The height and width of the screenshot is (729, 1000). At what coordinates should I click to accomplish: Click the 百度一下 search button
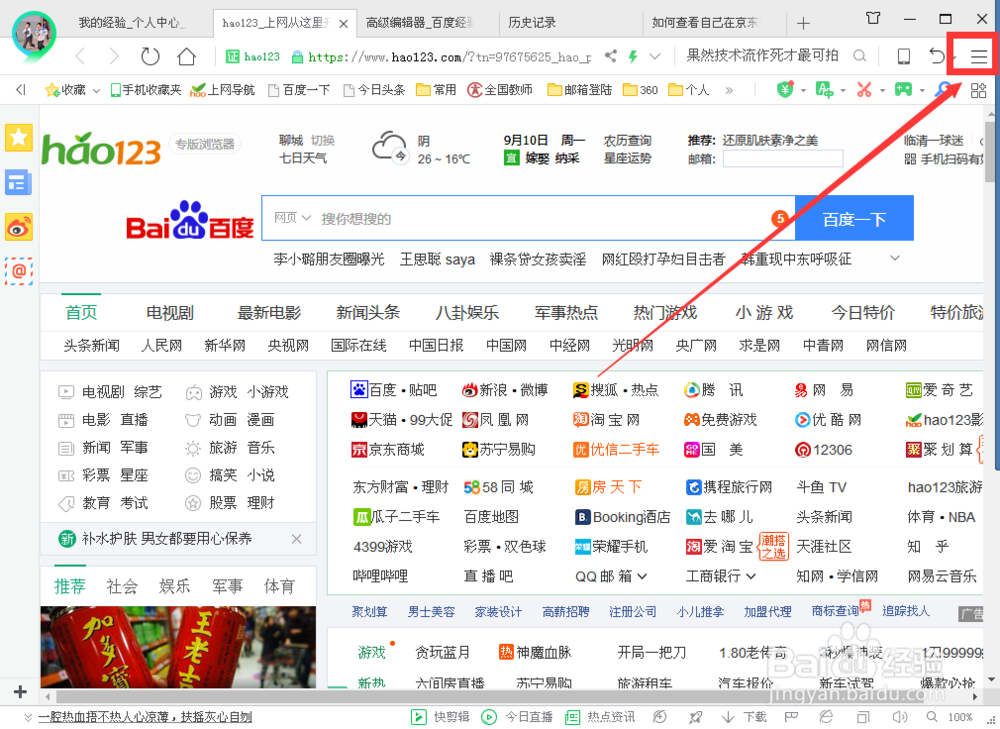(x=854, y=217)
